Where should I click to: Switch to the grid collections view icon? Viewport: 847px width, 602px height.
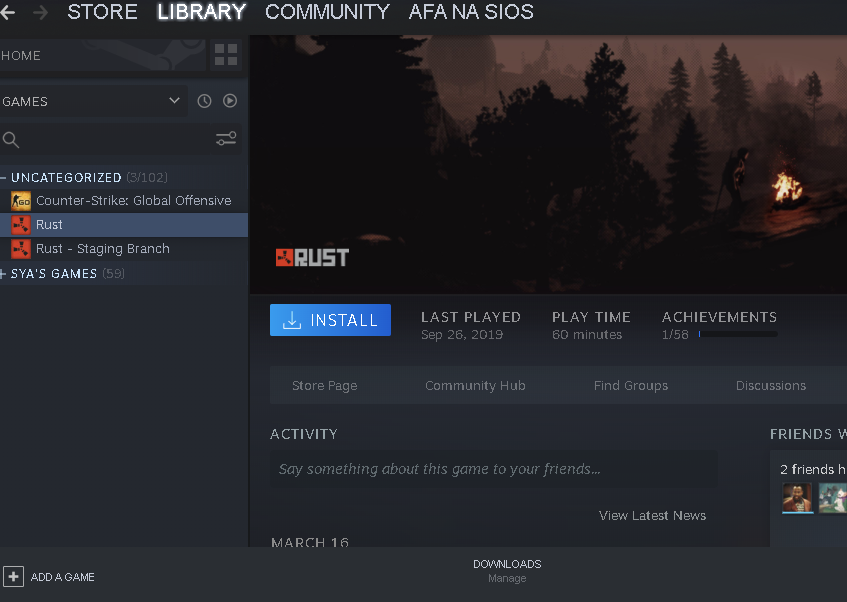[226, 55]
